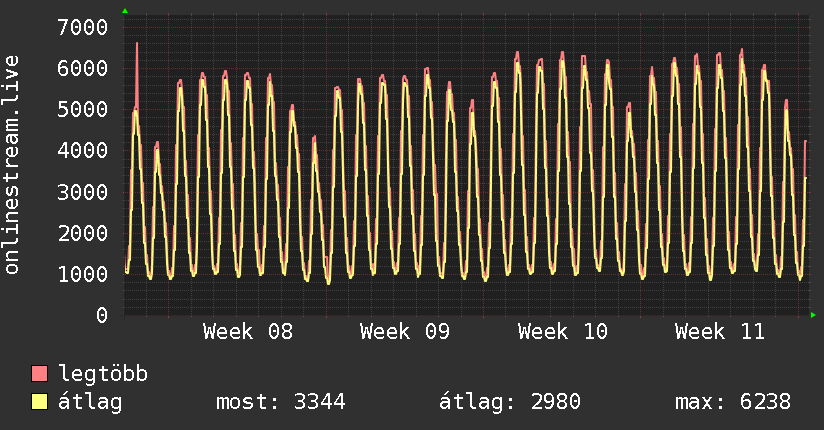
Task: Click the onlinestream.live vertical axis title
Action: [11, 165]
